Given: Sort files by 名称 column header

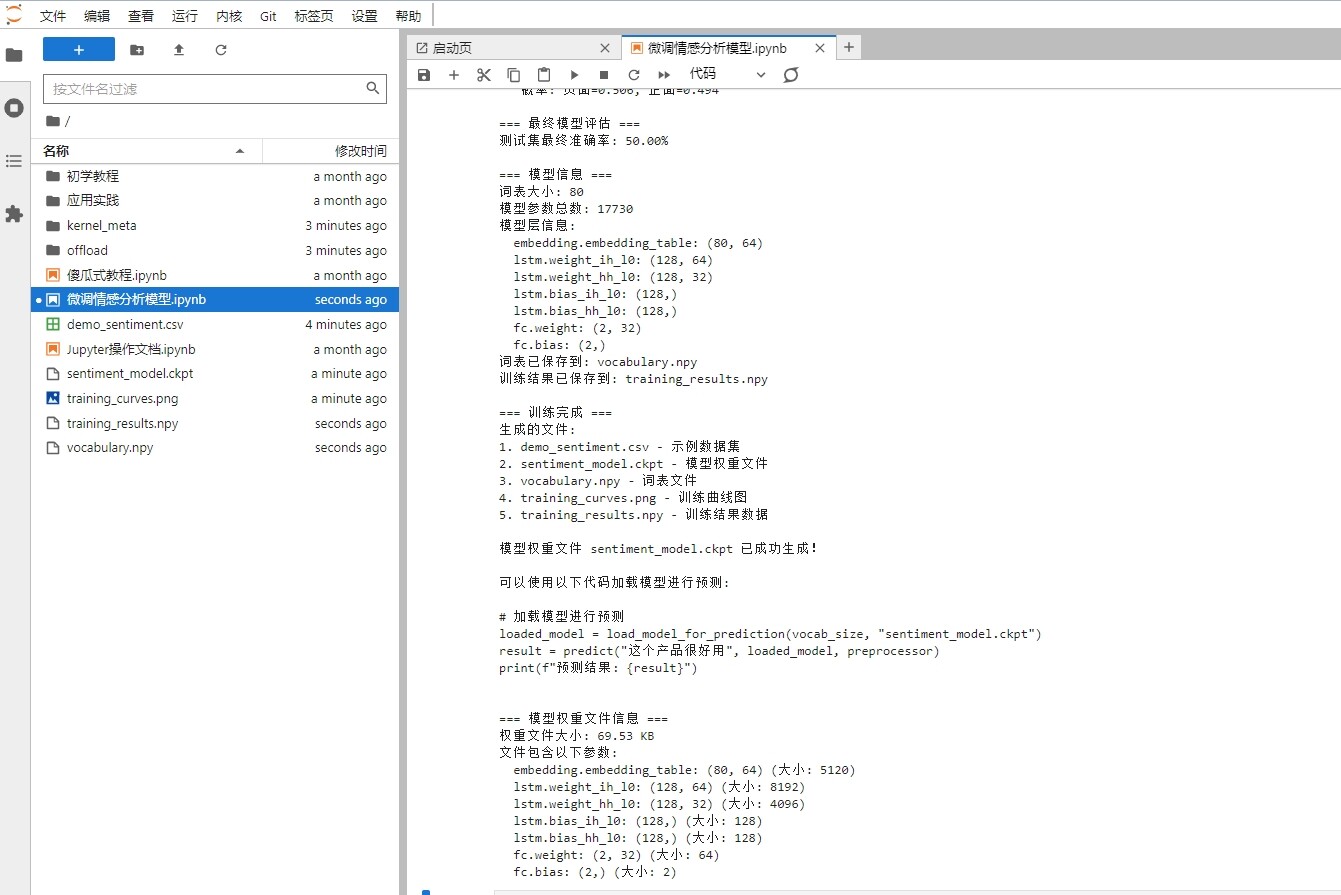Looking at the screenshot, I should (x=57, y=151).
